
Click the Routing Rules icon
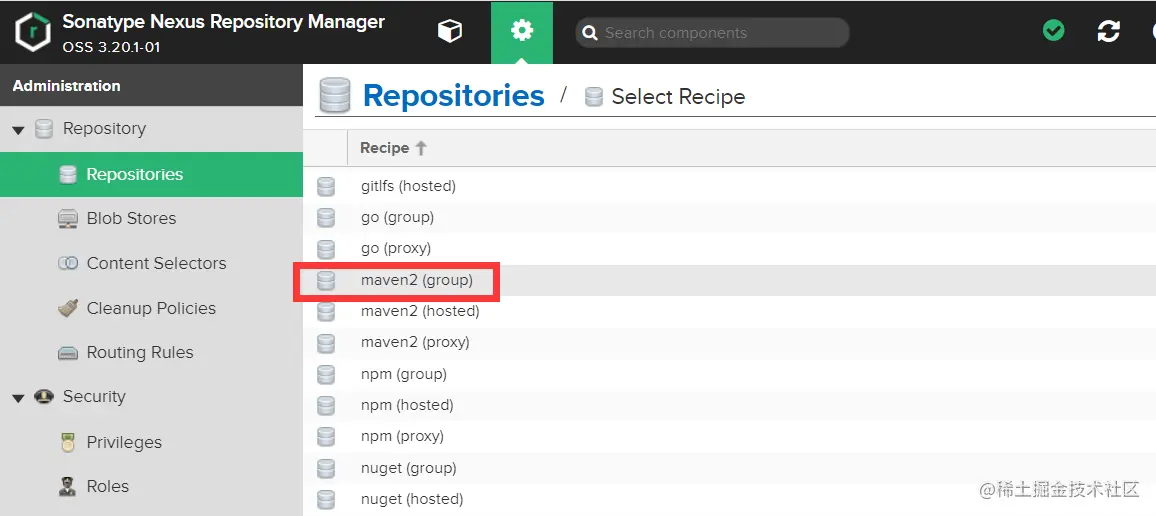tap(68, 353)
